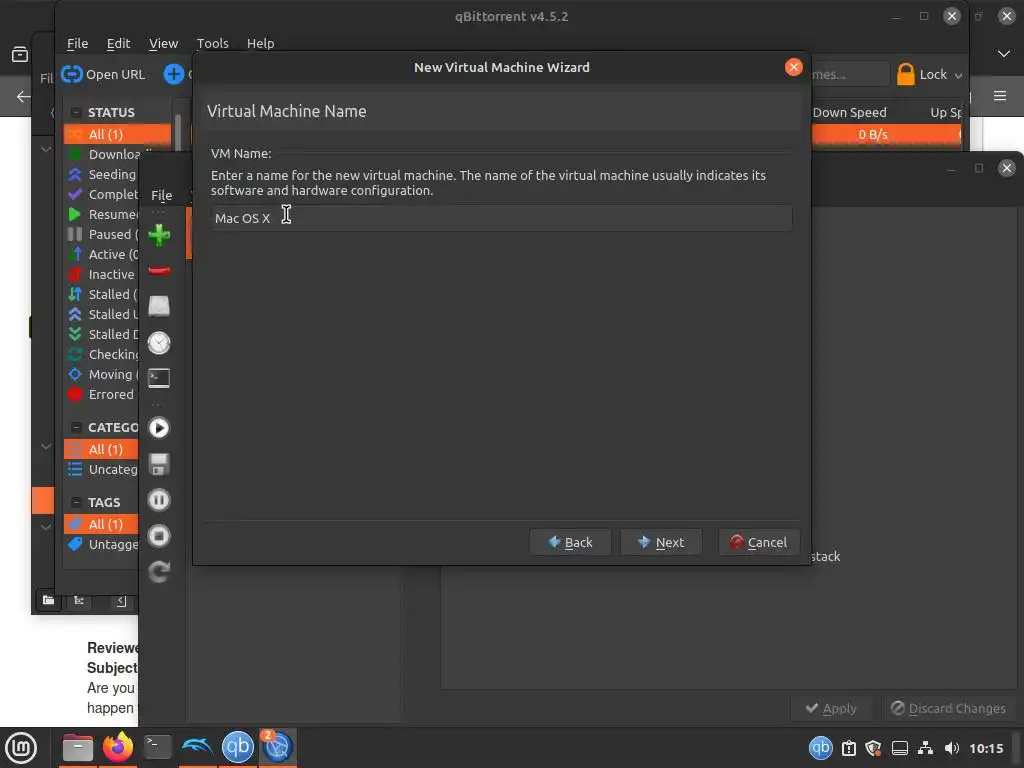Open the File menu of the VM manager window

[161, 195]
